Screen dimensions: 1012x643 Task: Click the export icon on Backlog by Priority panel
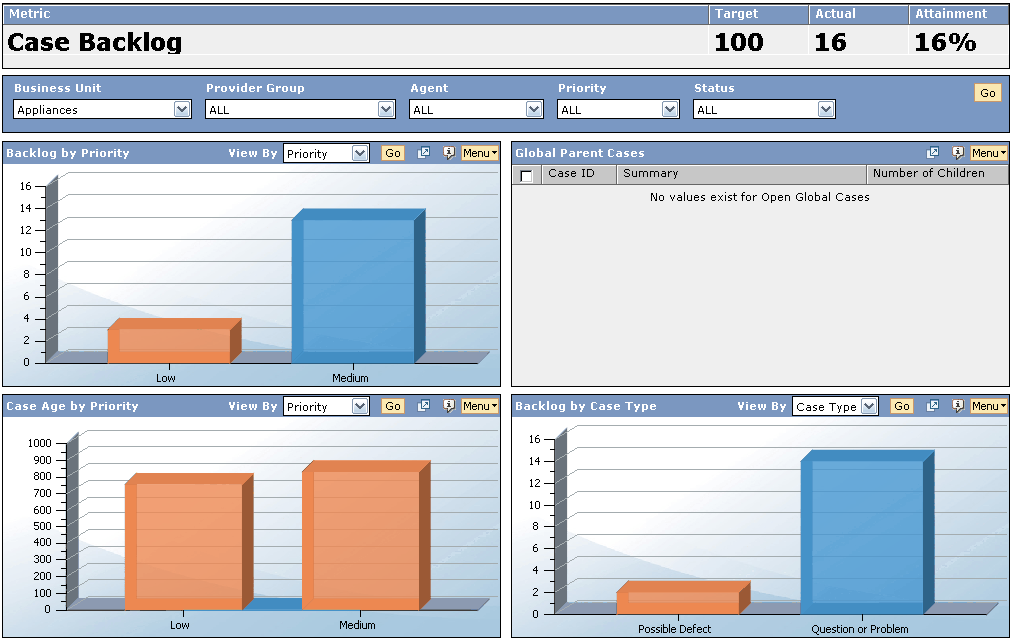click(423, 153)
